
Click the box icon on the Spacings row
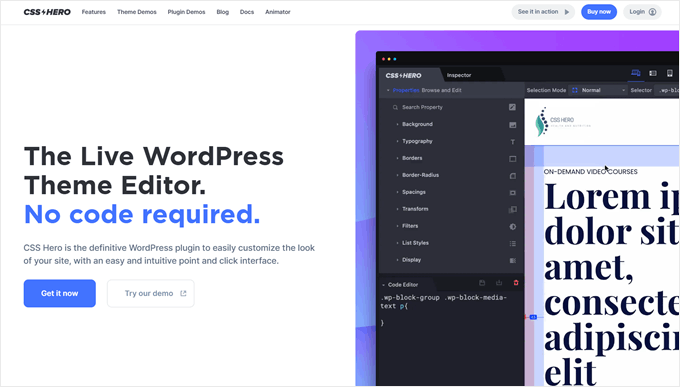click(513, 193)
